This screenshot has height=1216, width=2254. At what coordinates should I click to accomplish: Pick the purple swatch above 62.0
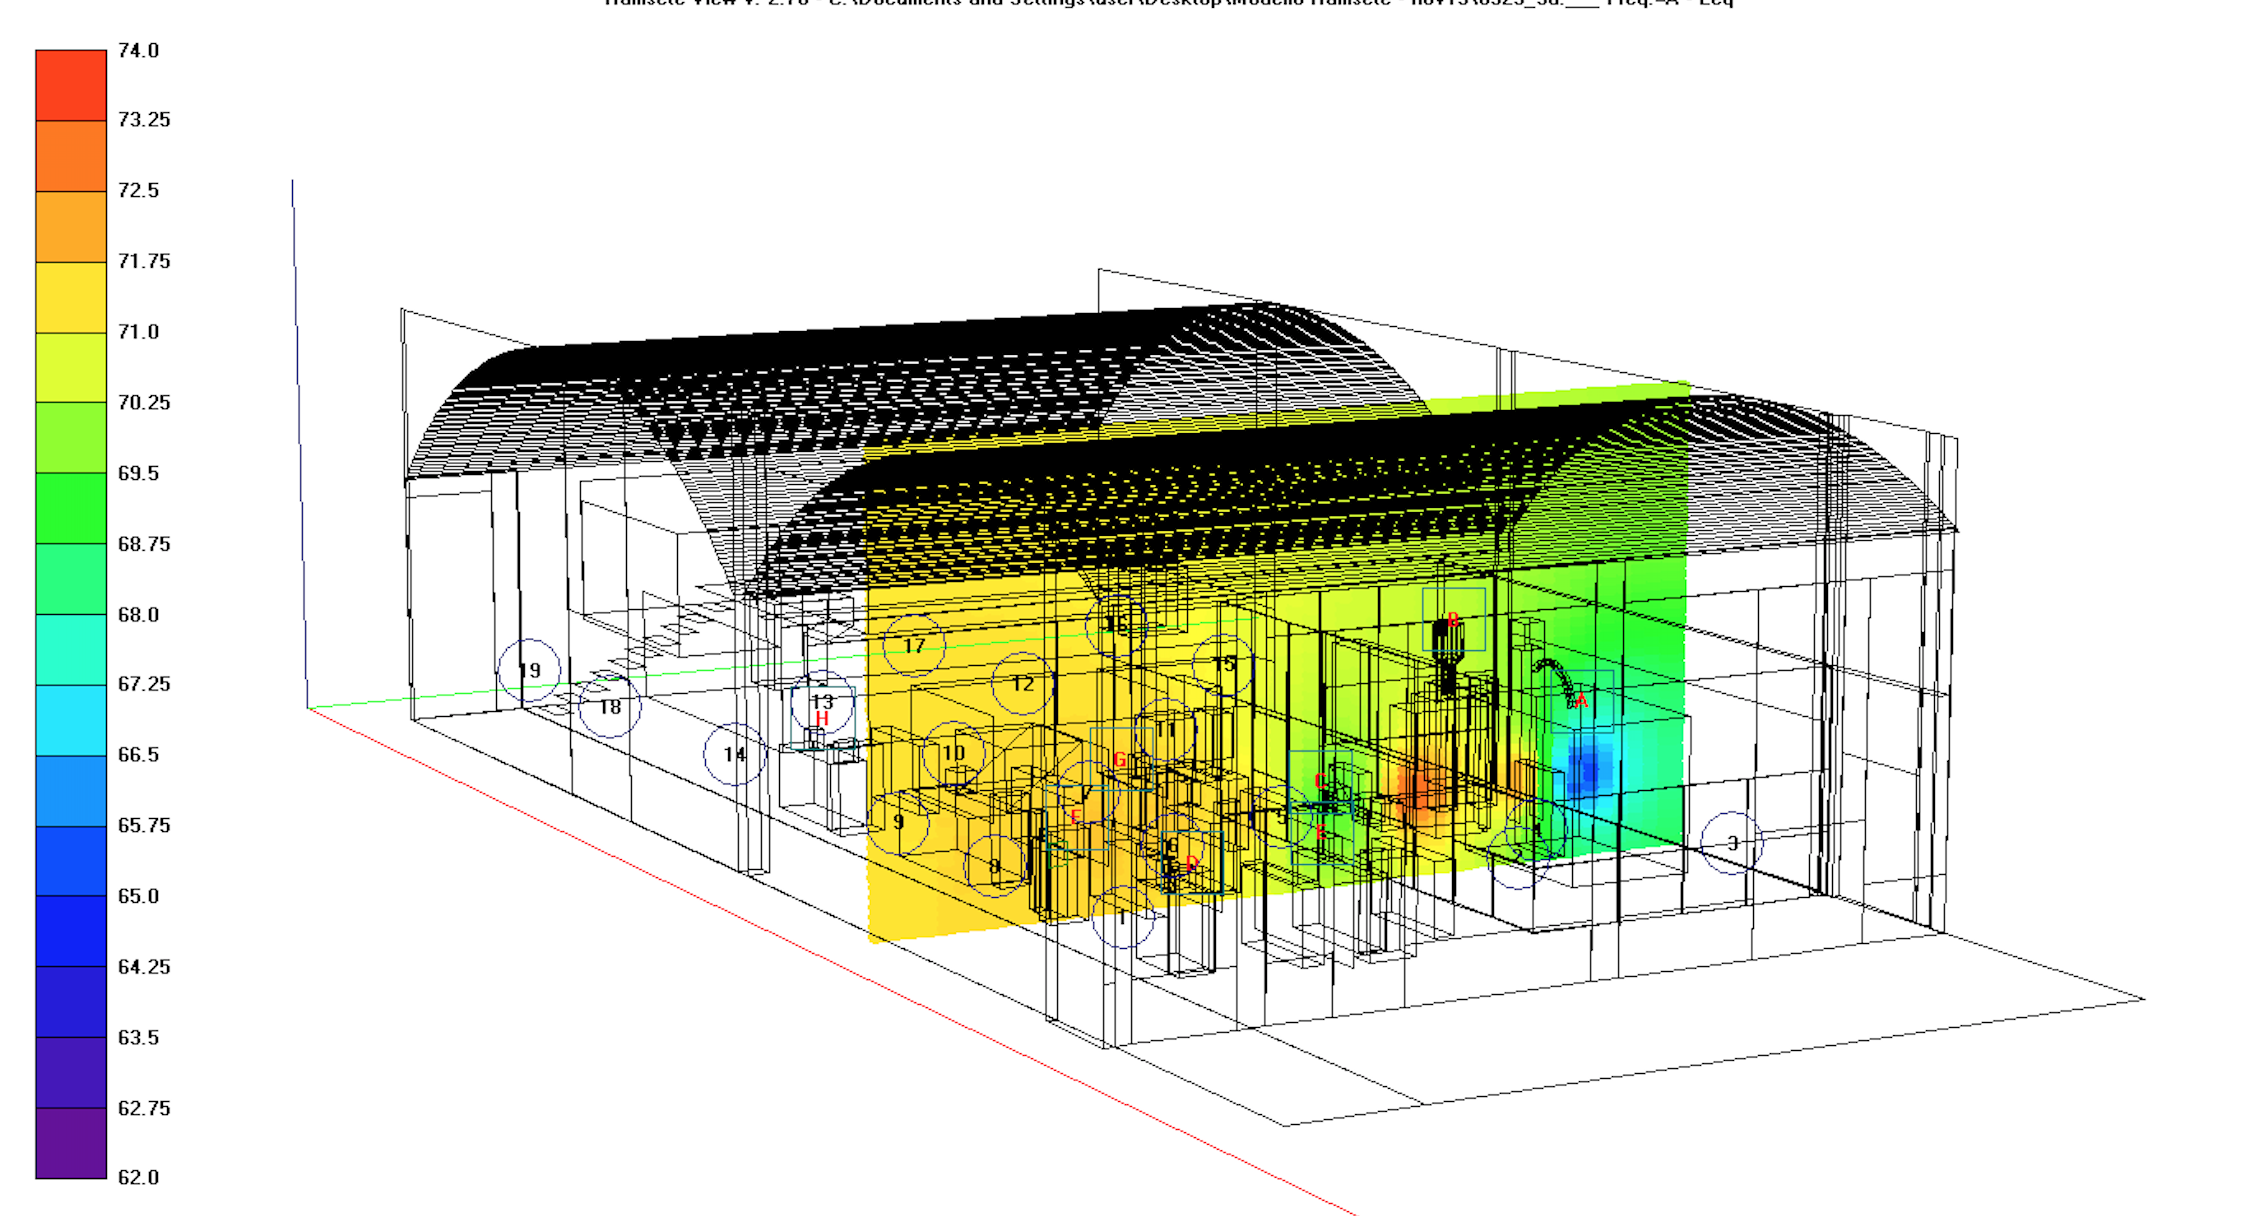pyautogui.click(x=71, y=1143)
